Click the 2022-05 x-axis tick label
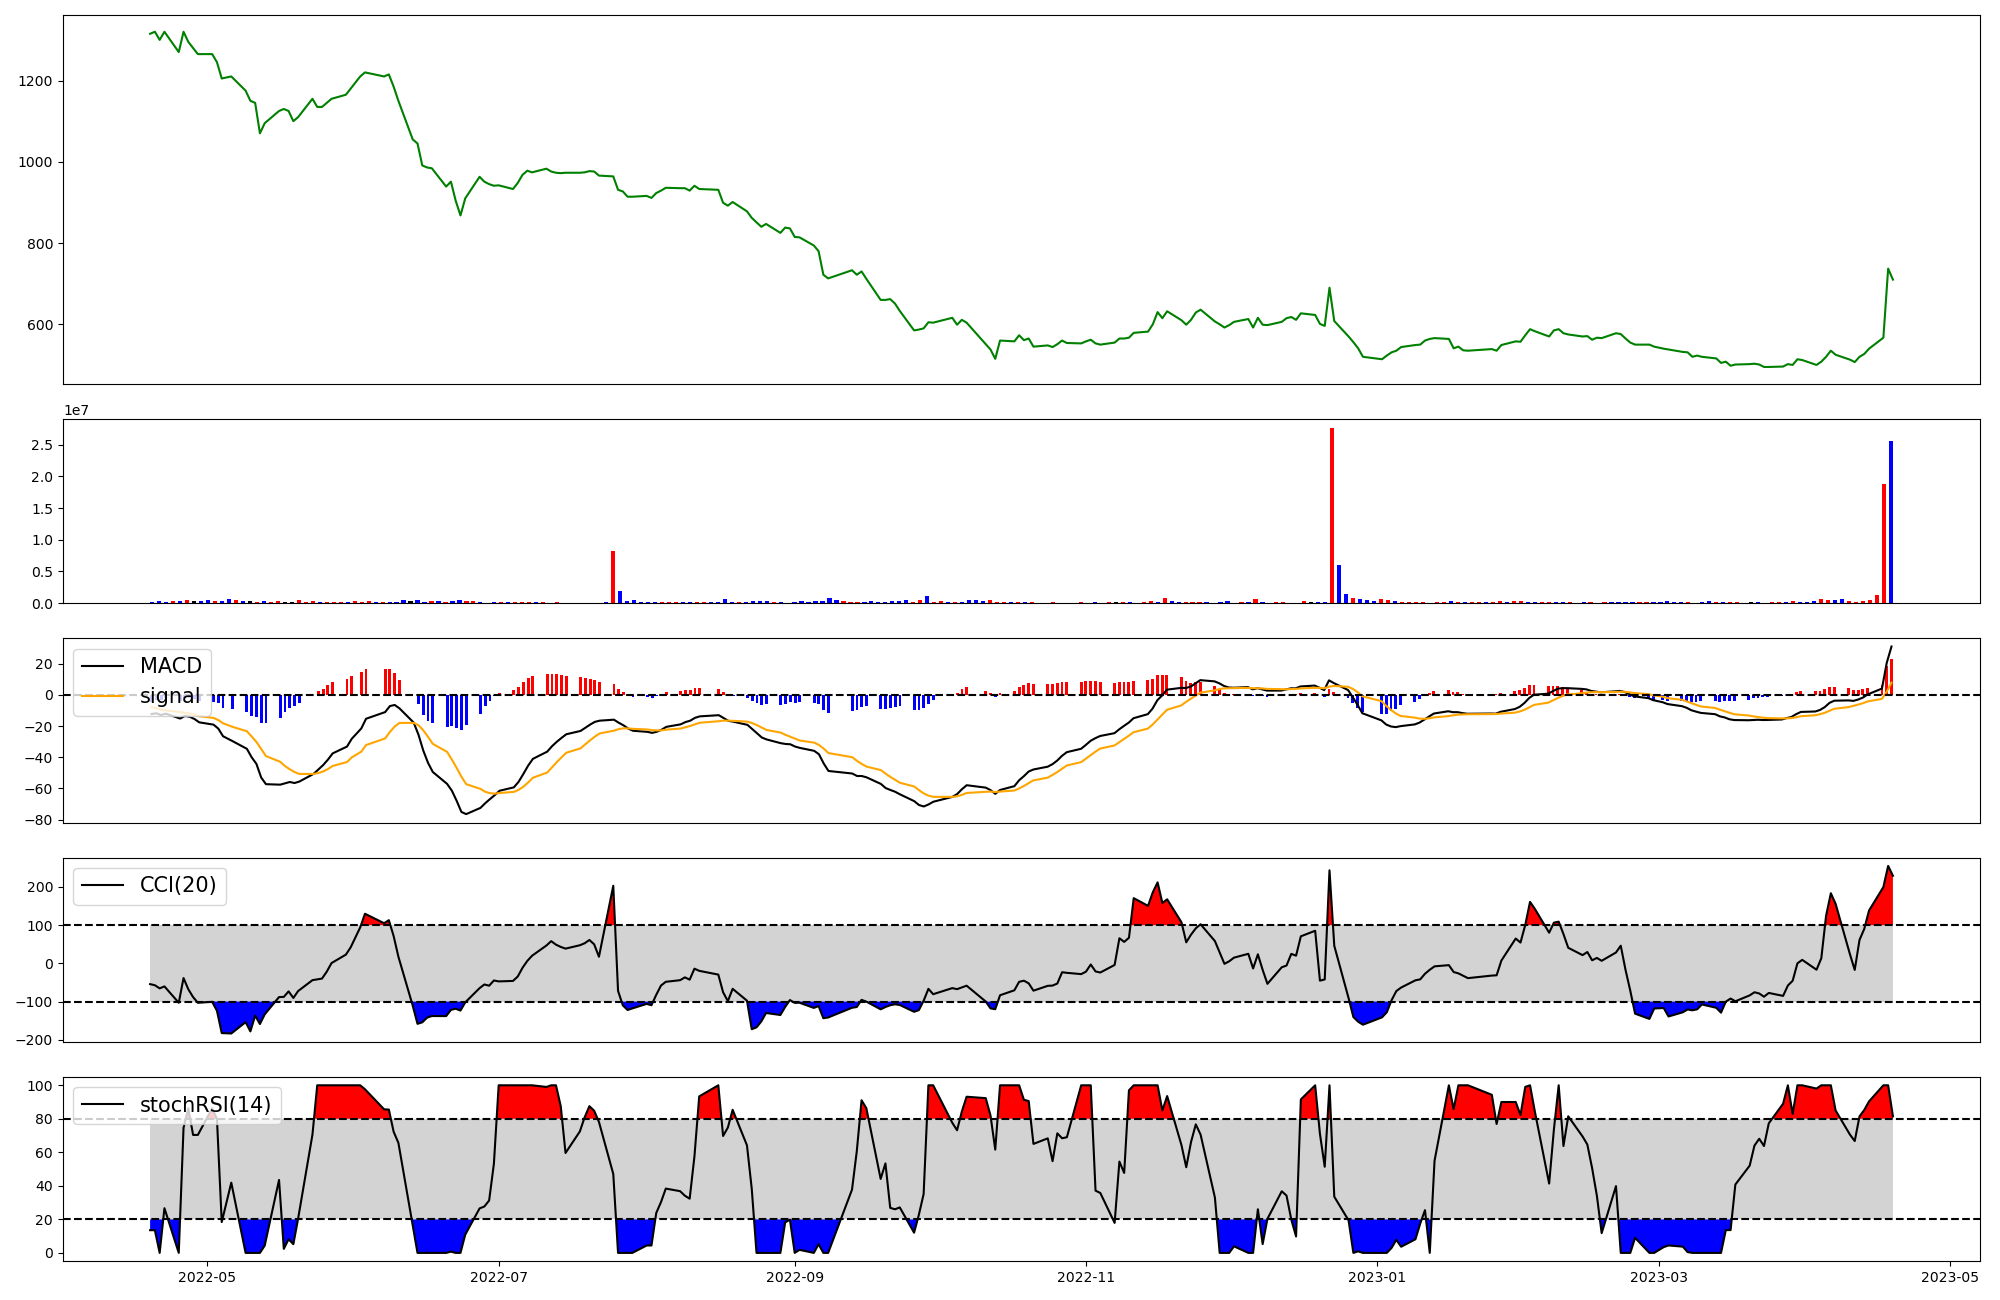The image size is (2000, 1300). click(207, 1277)
